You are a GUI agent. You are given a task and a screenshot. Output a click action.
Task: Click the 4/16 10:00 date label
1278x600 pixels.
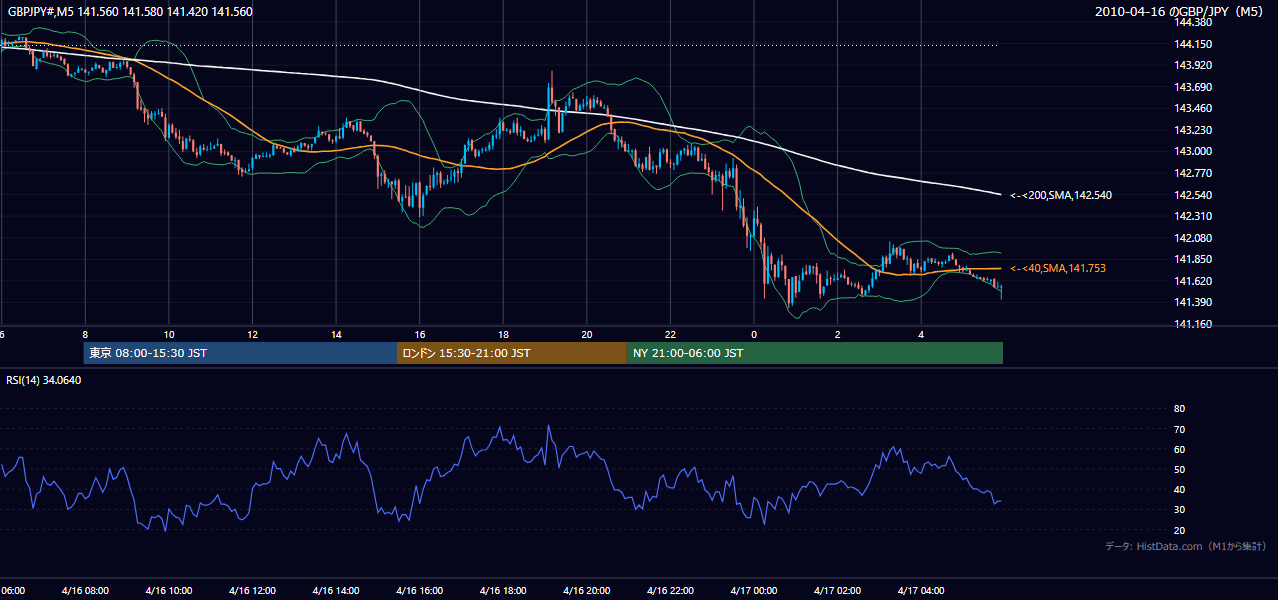click(169, 590)
